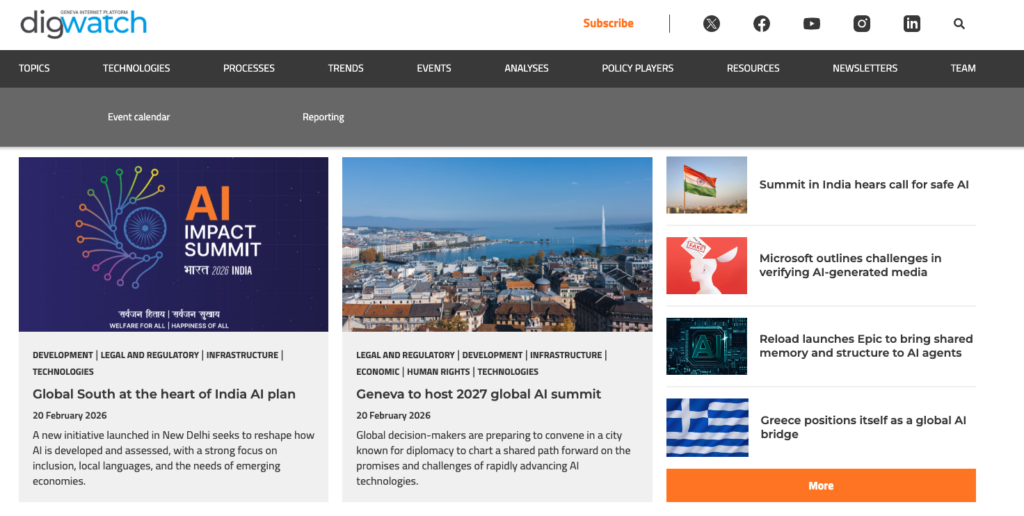Open the Newsletters menu
The height and width of the screenshot is (516, 1024).
tap(865, 68)
